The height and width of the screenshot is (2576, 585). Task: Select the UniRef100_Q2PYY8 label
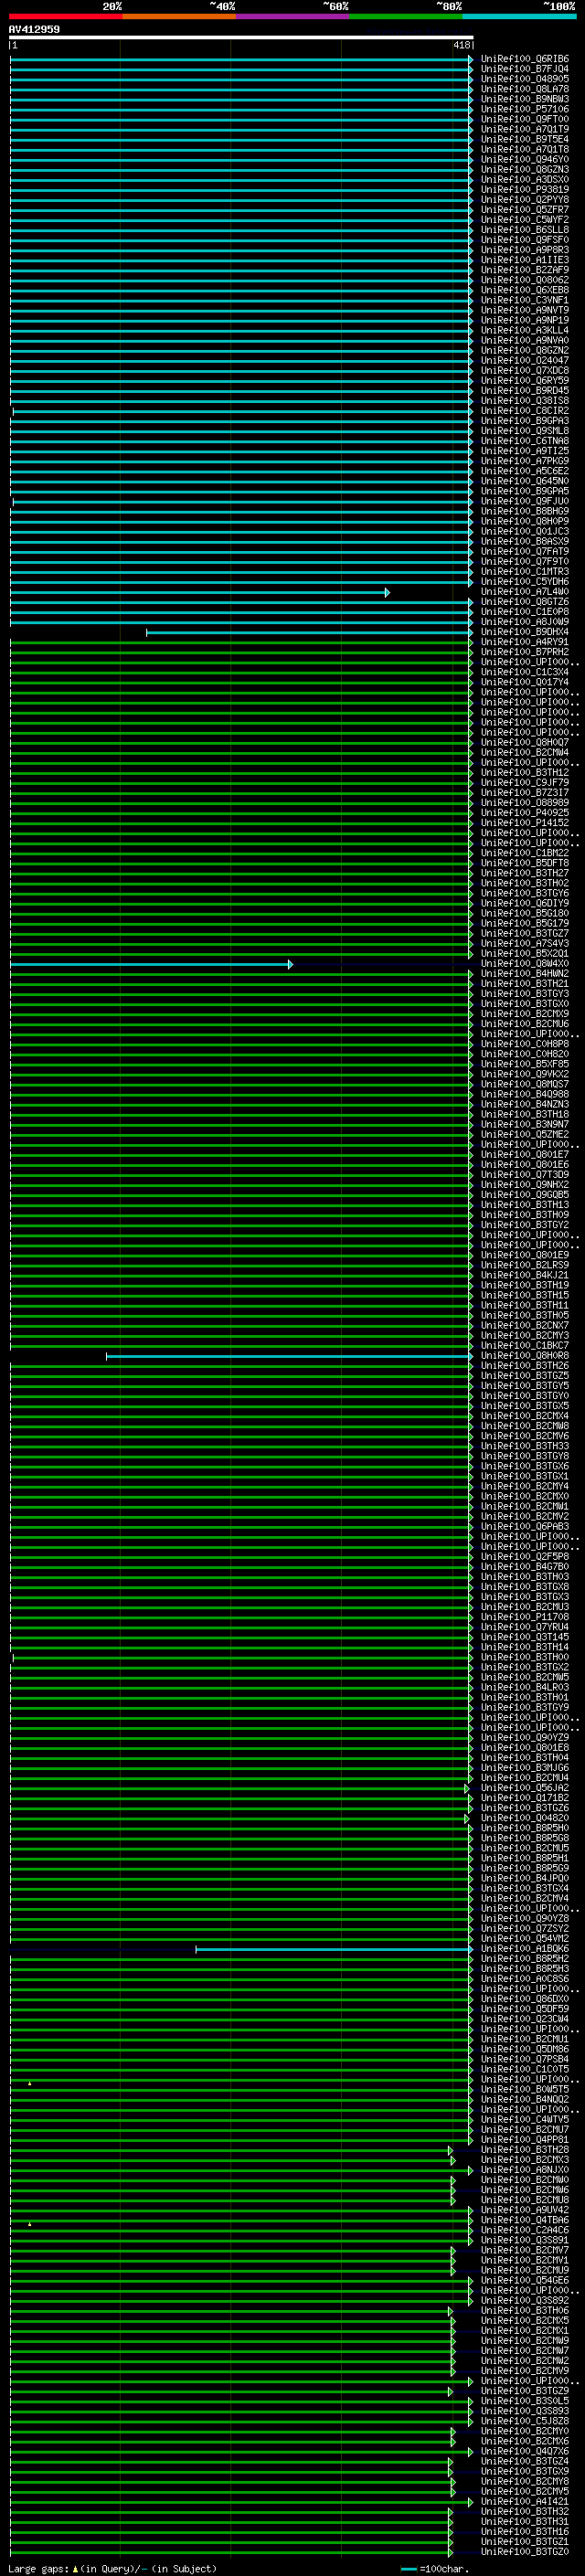[x=525, y=199]
